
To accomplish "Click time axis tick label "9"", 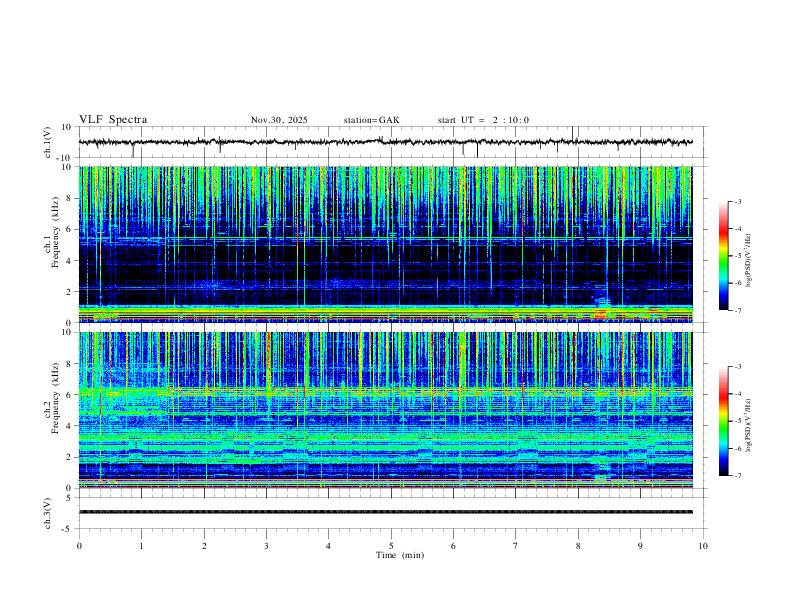I will (640, 546).
